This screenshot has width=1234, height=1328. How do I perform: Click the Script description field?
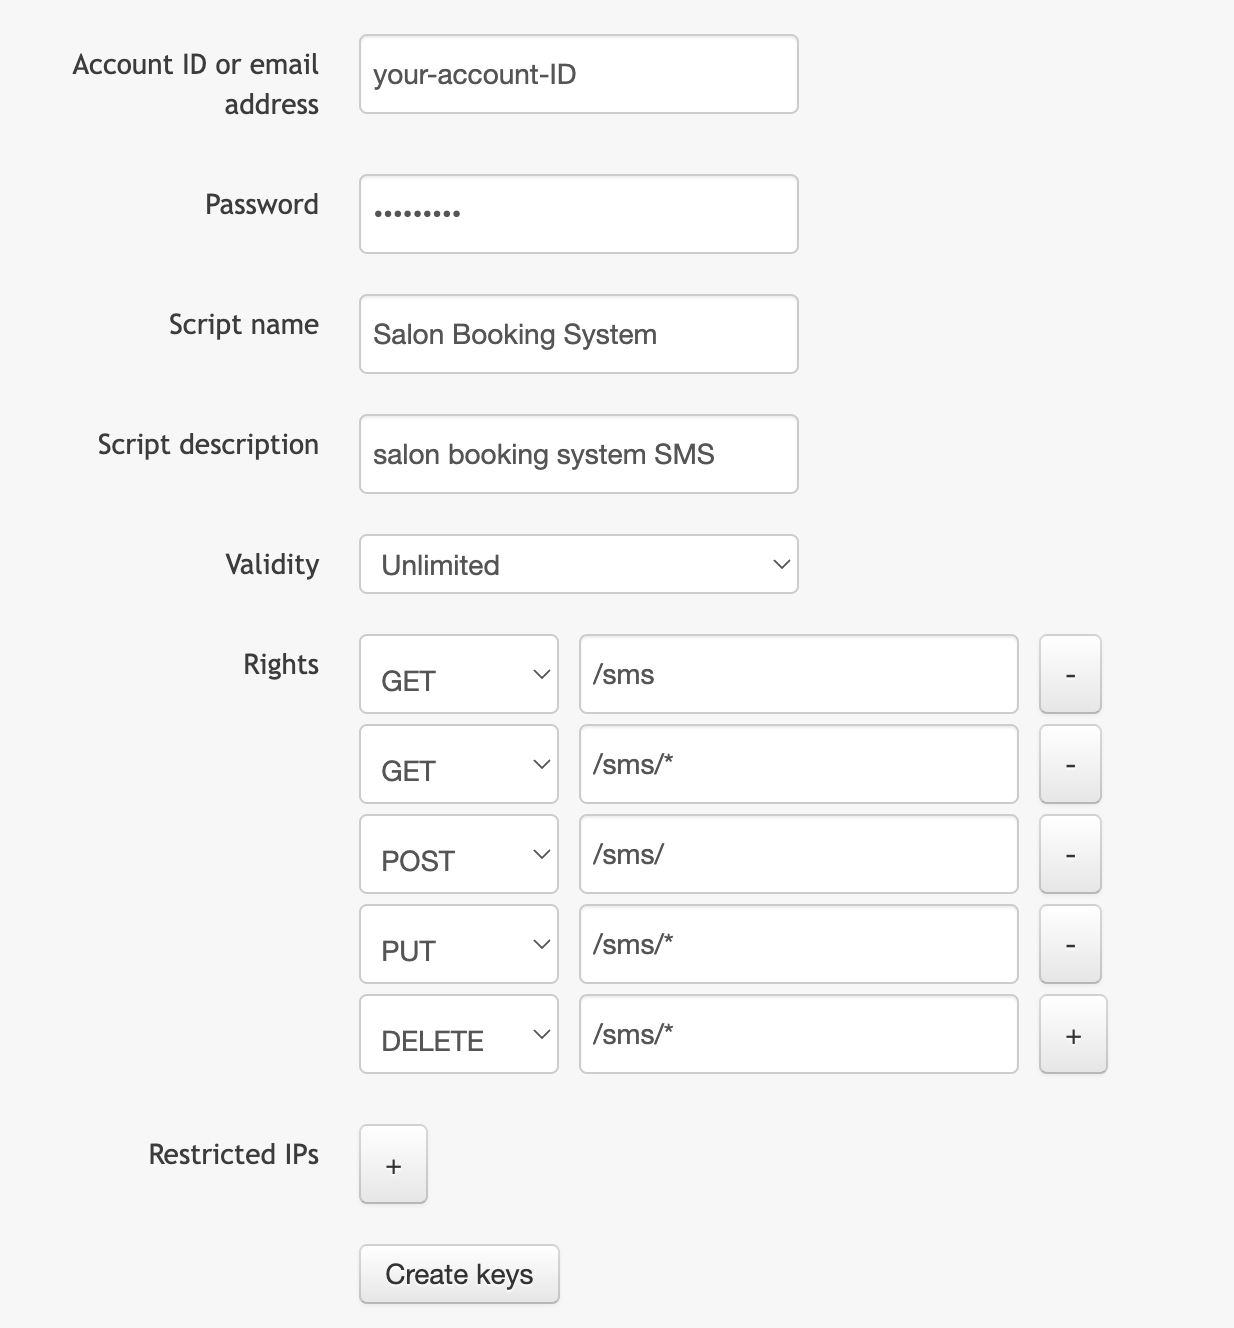tap(579, 454)
